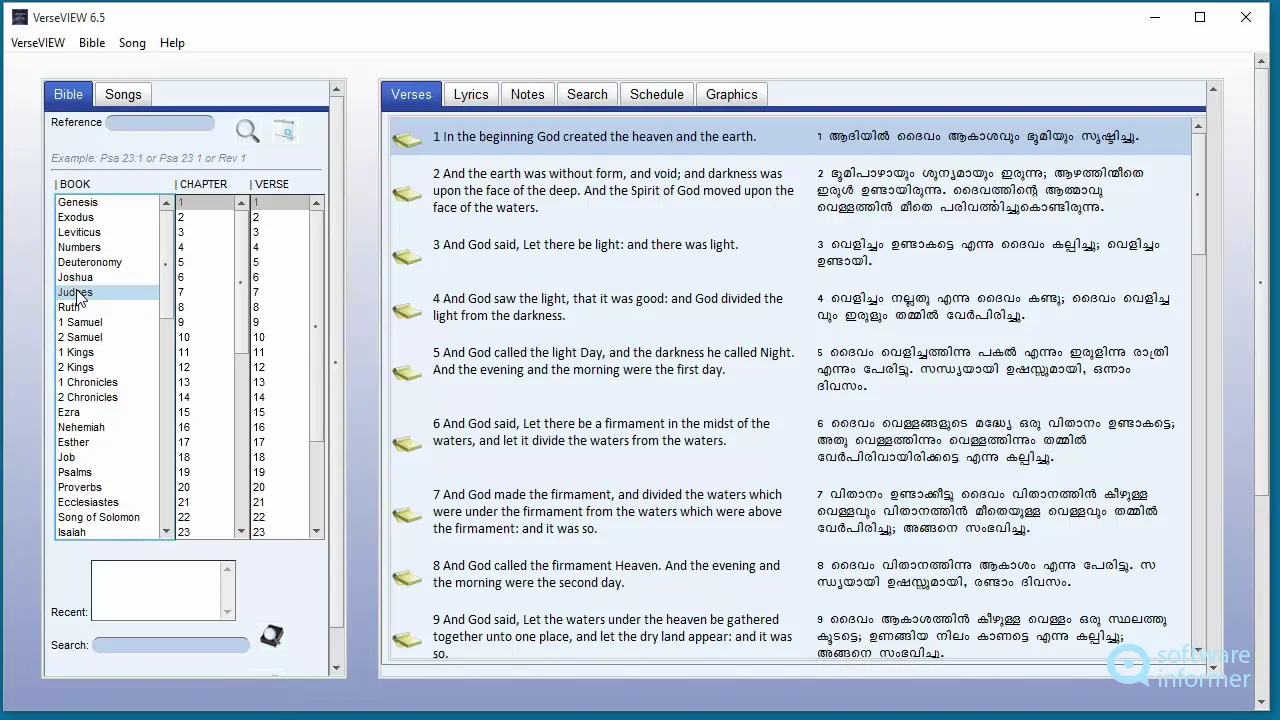Click the book icon next to verse 2
Viewport: 1280px width, 720px height.
[407, 193]
